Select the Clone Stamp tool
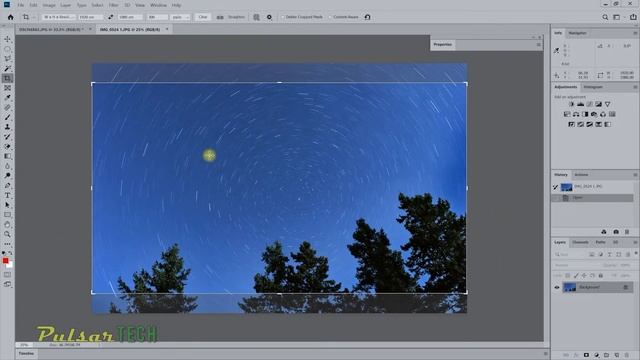Image resolution: width=640 pixels, height=360 pixels. (7, 127)
